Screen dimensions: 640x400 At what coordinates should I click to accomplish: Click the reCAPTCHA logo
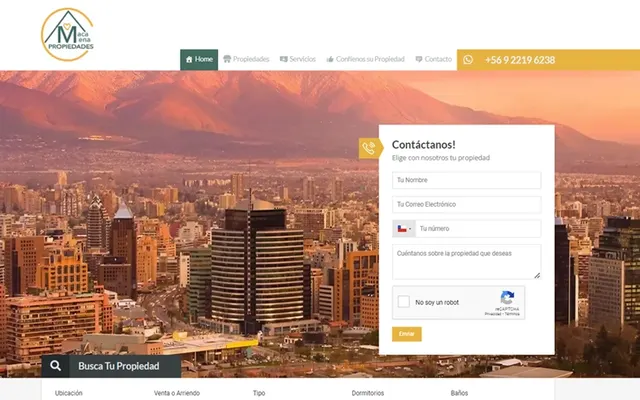[x=507, y=298]
